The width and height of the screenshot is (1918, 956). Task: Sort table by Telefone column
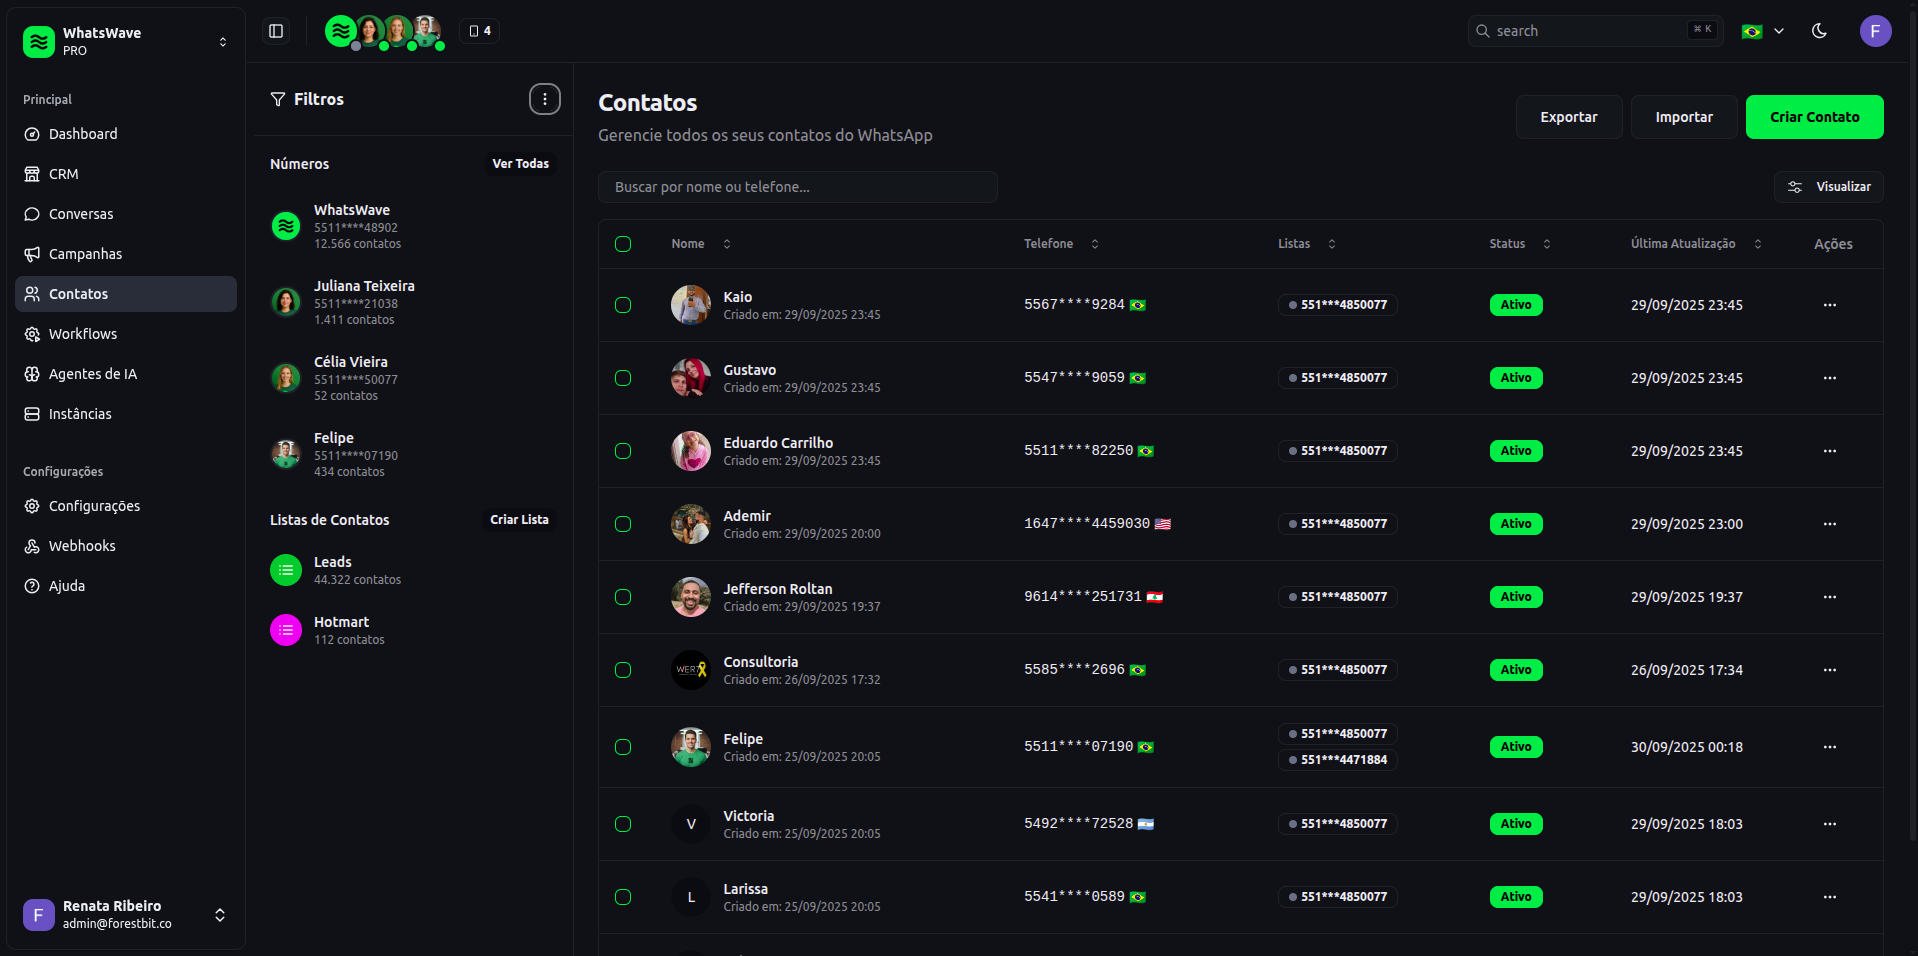1061,244
